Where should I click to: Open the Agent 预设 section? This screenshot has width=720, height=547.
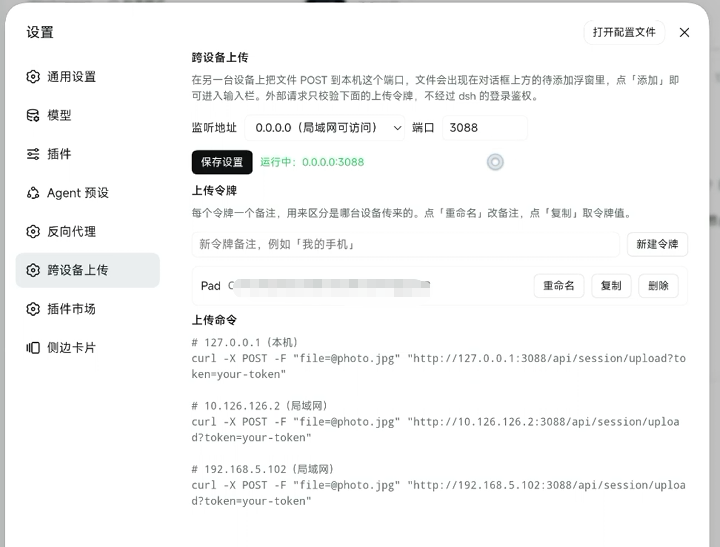(88, 193)
